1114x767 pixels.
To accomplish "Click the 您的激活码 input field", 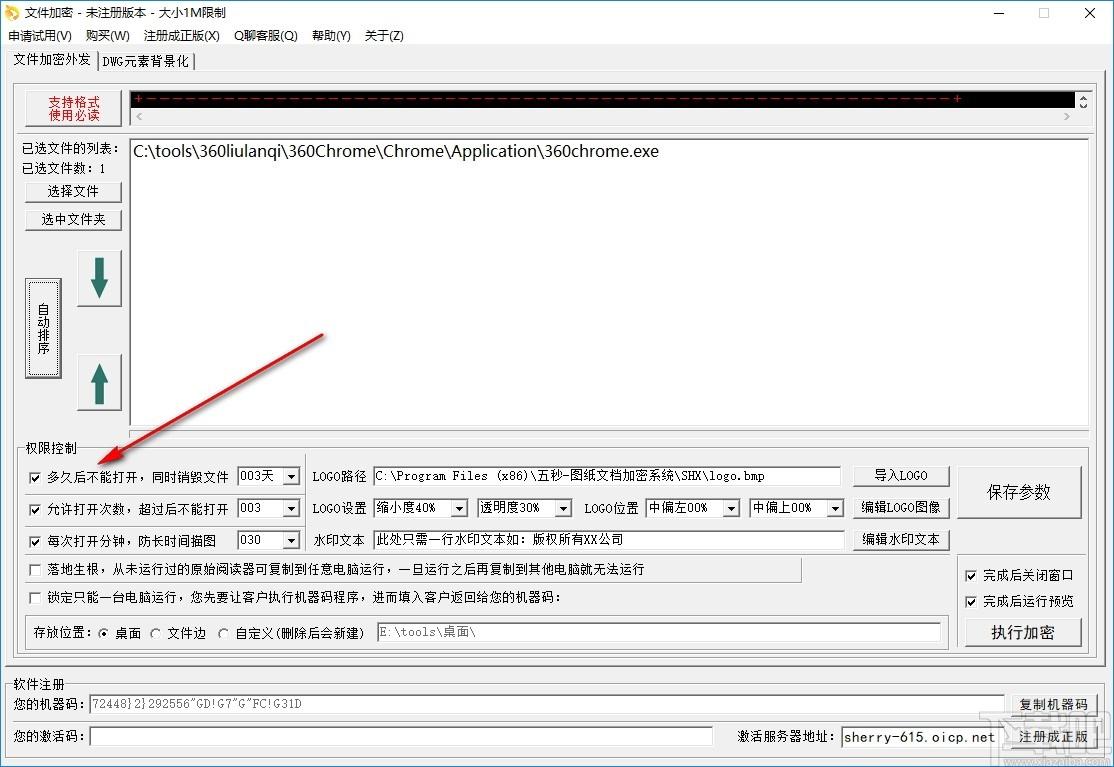I will (x=401, y=736).
